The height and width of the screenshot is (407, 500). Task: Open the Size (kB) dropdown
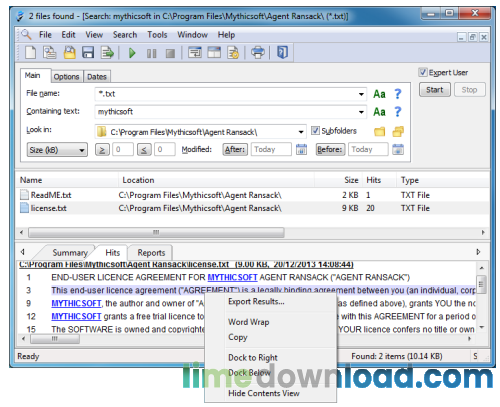click(x=57, y=150)
